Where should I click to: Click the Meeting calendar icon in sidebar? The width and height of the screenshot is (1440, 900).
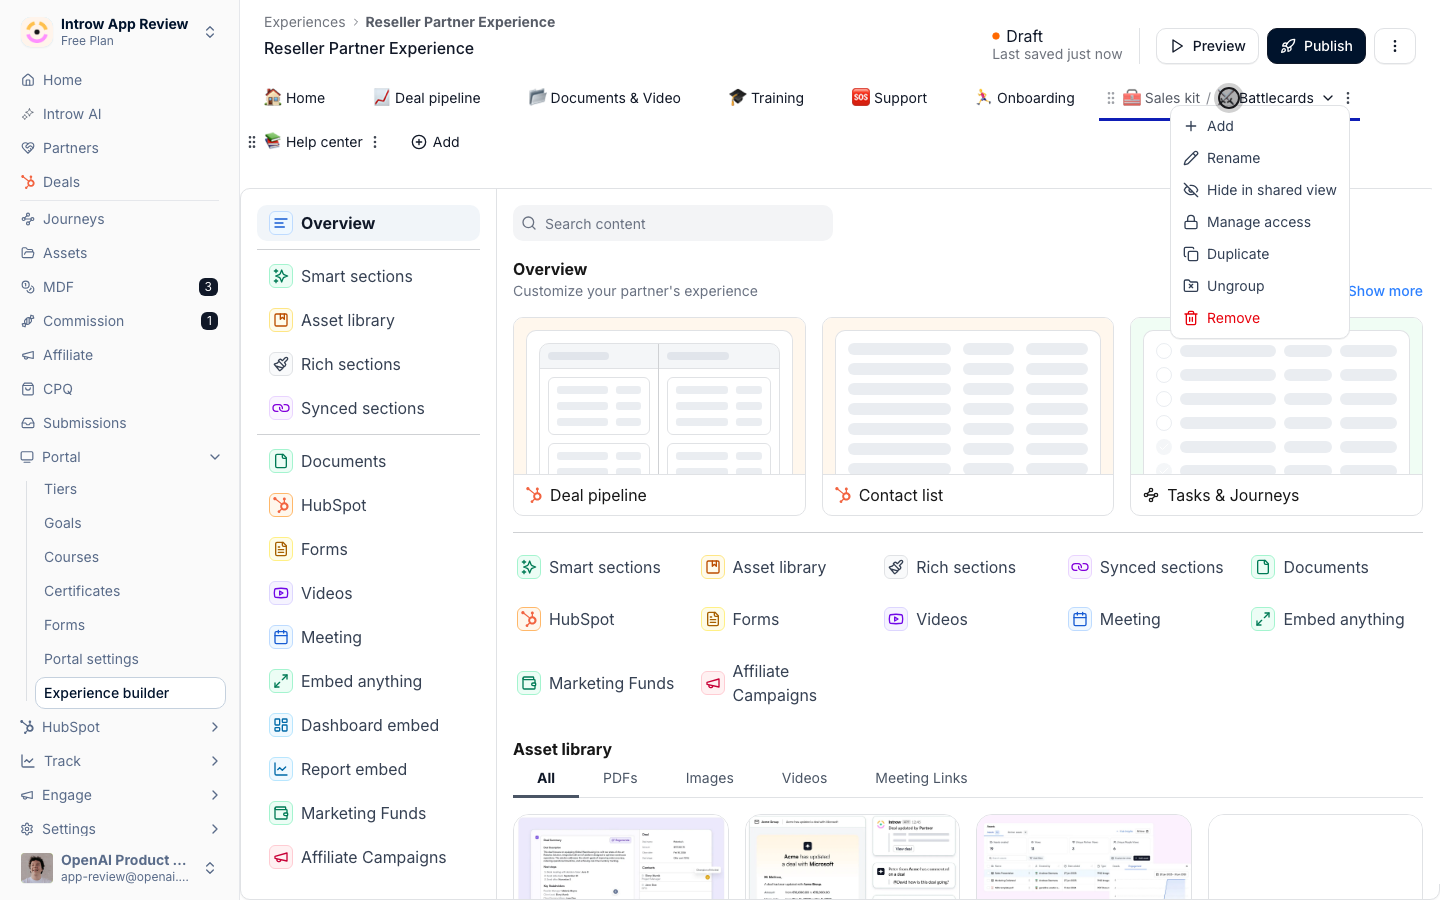[x=281, y=637]
